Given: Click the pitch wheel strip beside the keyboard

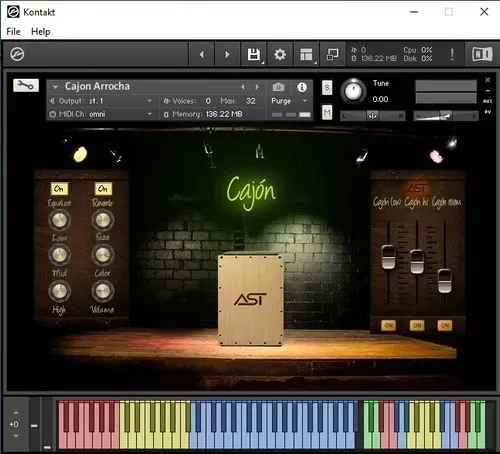Looking at the screenshot, I should pyautogui.click(x=34, y=425).
